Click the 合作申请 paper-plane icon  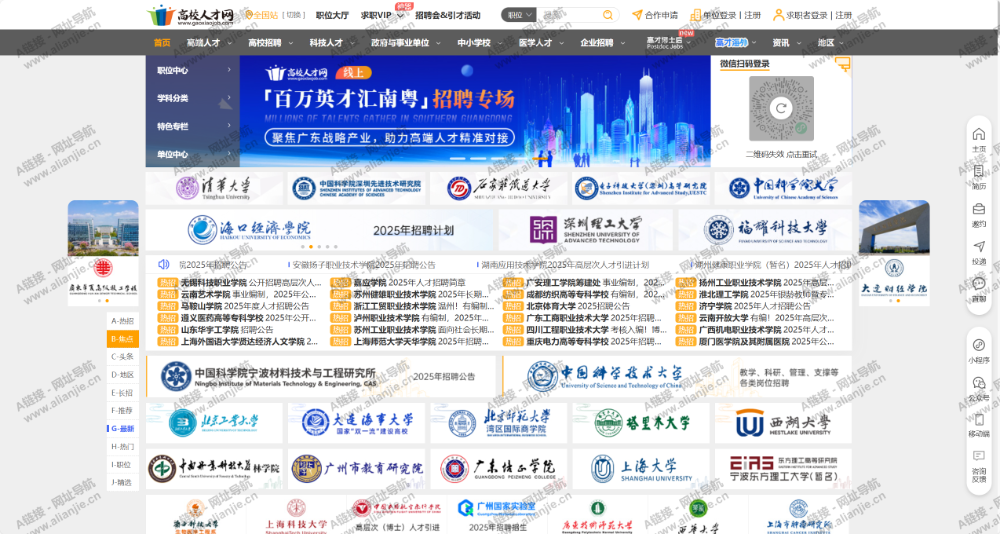point(636,15)
